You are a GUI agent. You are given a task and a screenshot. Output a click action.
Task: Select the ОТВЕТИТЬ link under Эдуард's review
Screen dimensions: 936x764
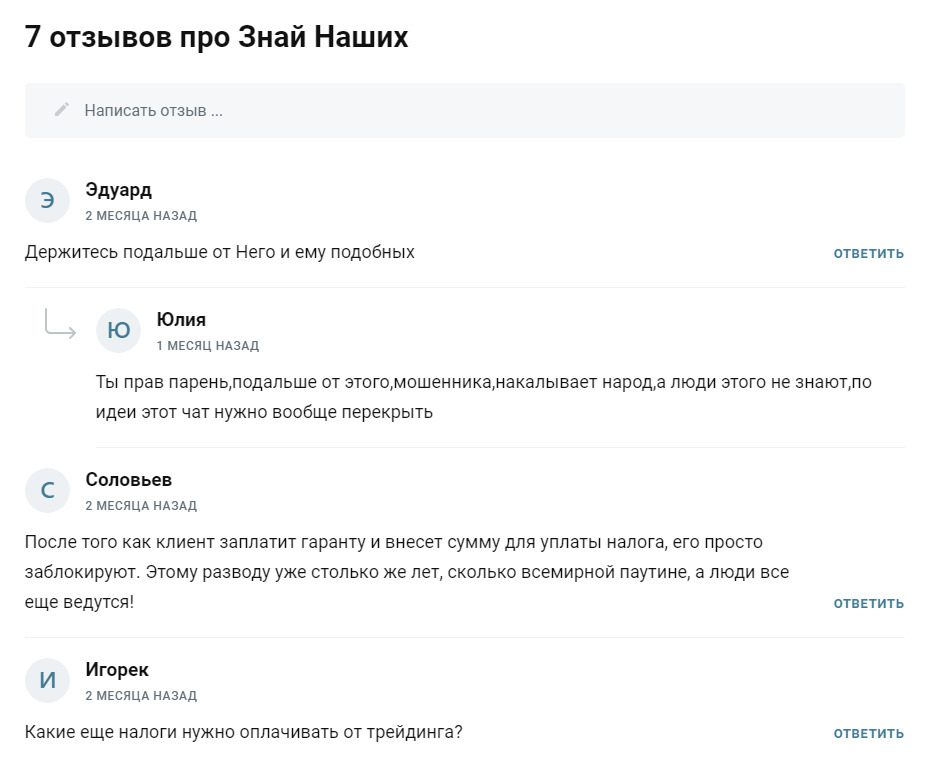[866, 253]
